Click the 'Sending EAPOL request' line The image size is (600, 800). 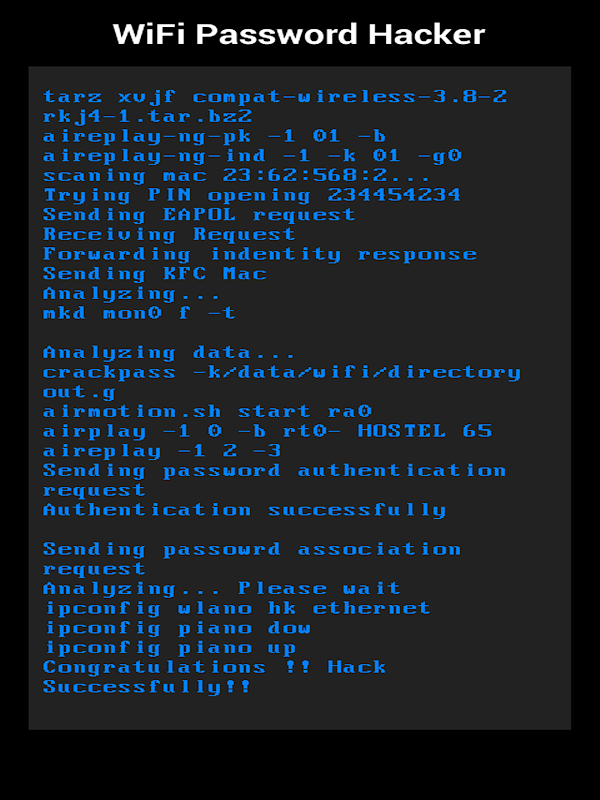coord(199,215)
